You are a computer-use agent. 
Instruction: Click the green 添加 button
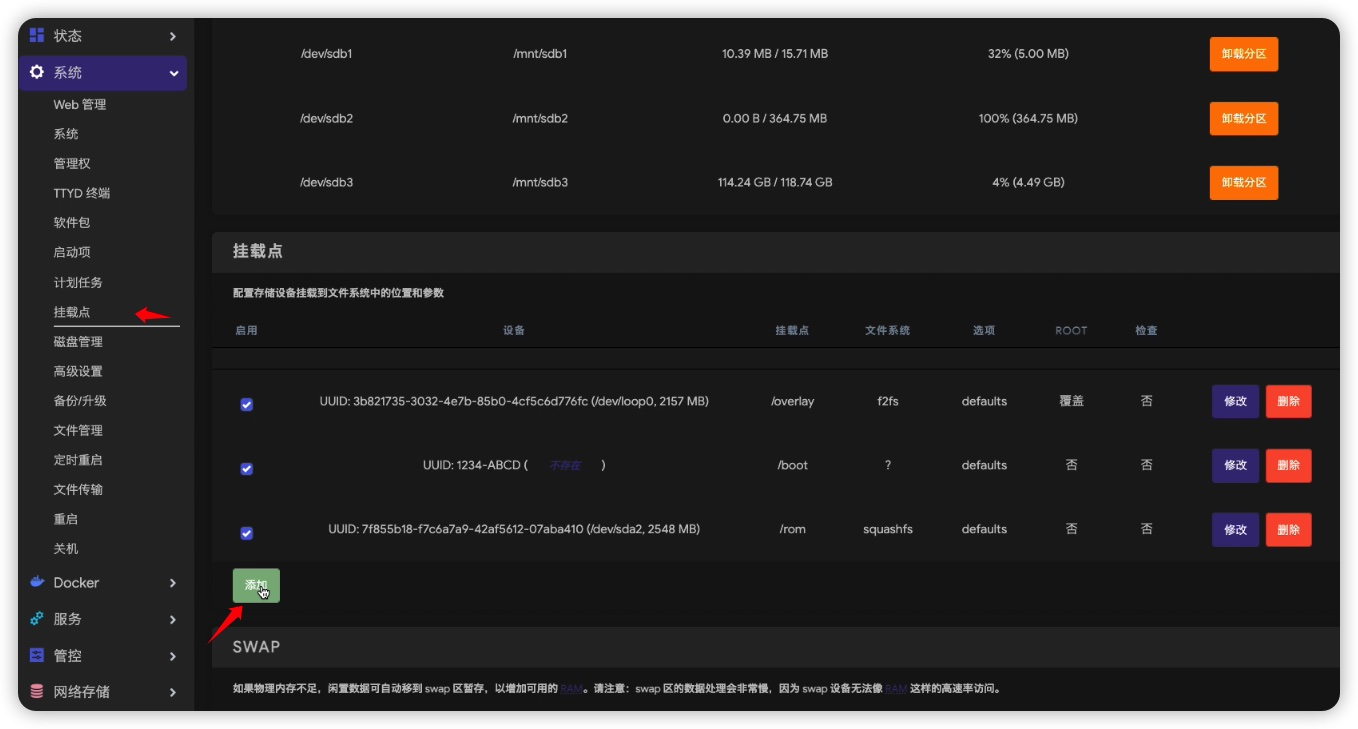tap(256, 585)
